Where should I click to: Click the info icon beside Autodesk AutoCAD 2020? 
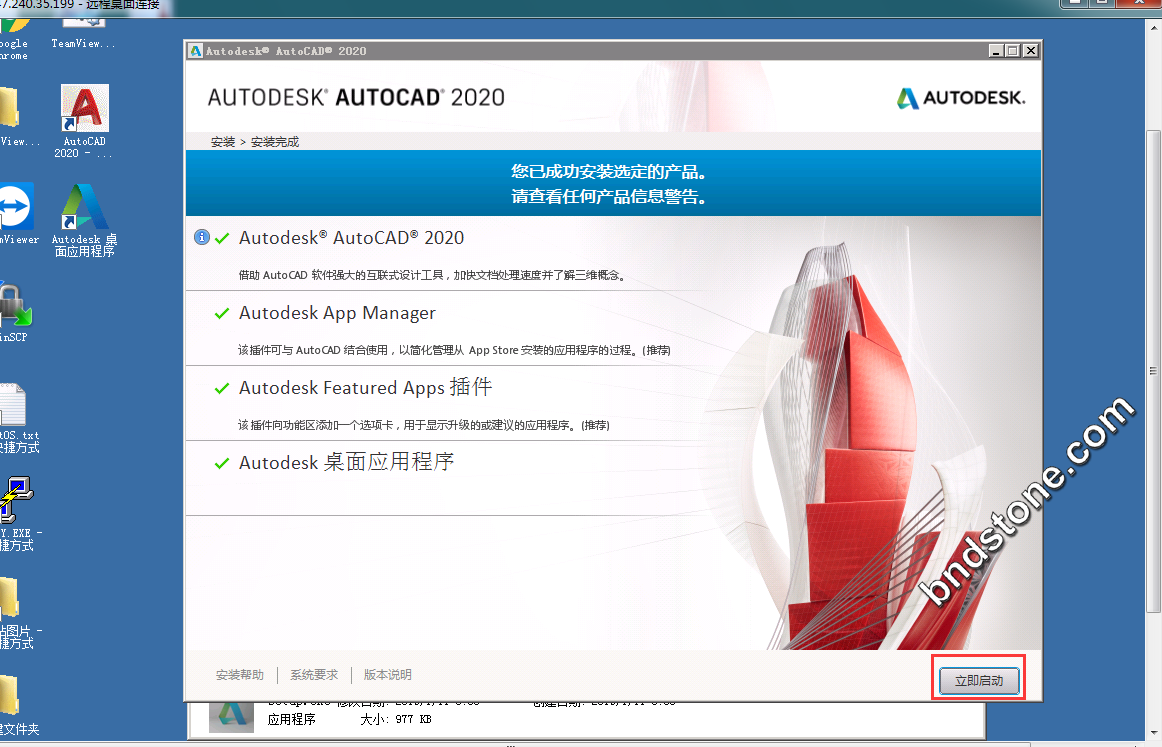pyautogui.click(x=201, y=237)
